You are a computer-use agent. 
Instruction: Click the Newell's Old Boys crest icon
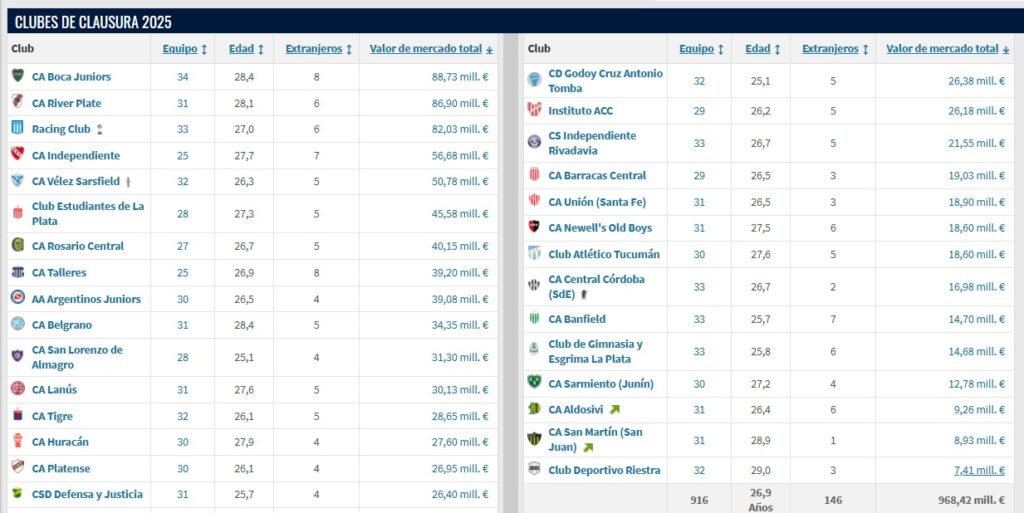534,227
